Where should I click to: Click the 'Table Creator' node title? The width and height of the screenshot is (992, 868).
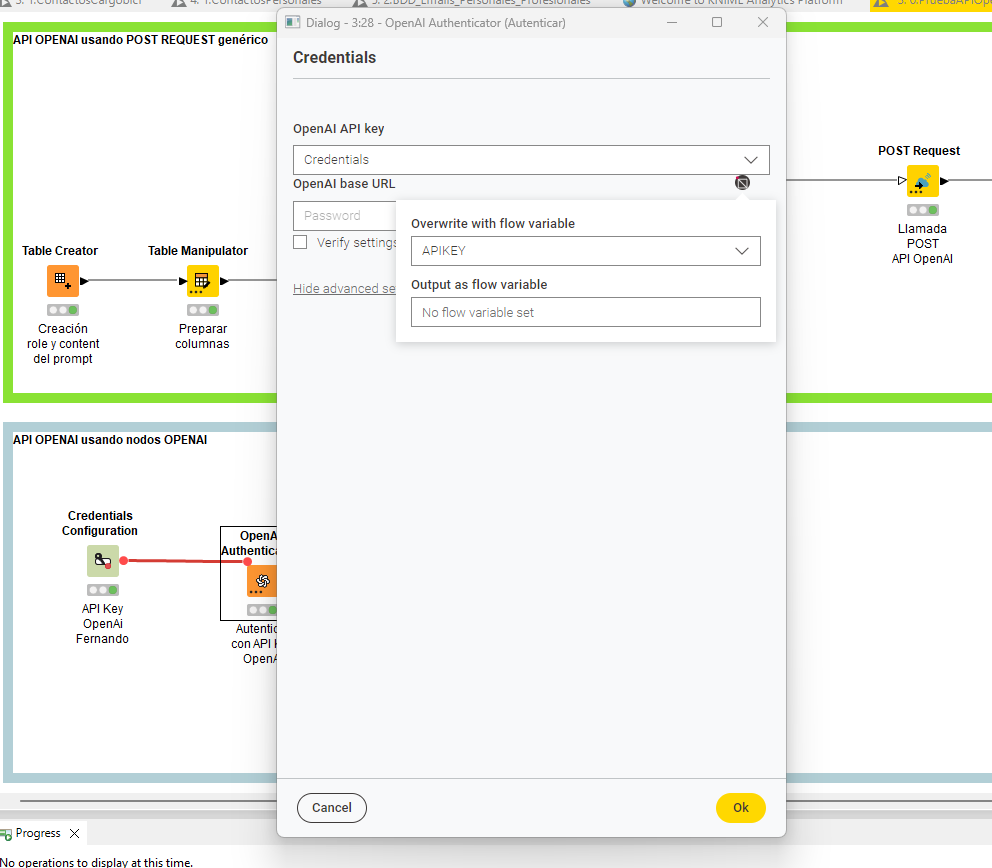coord(60,251)
